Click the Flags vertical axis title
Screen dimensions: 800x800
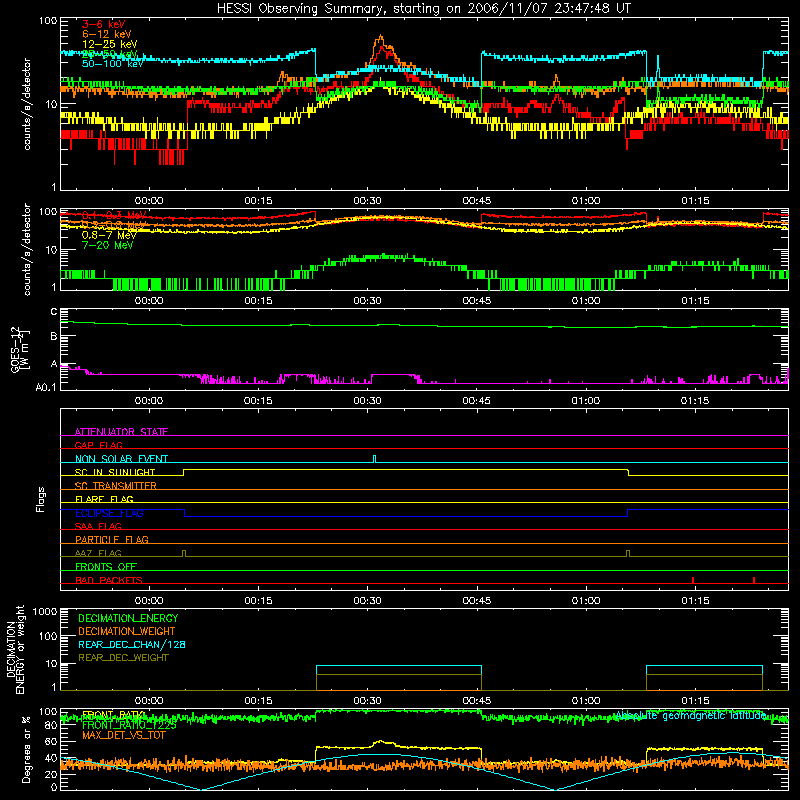tap(41, 500)
